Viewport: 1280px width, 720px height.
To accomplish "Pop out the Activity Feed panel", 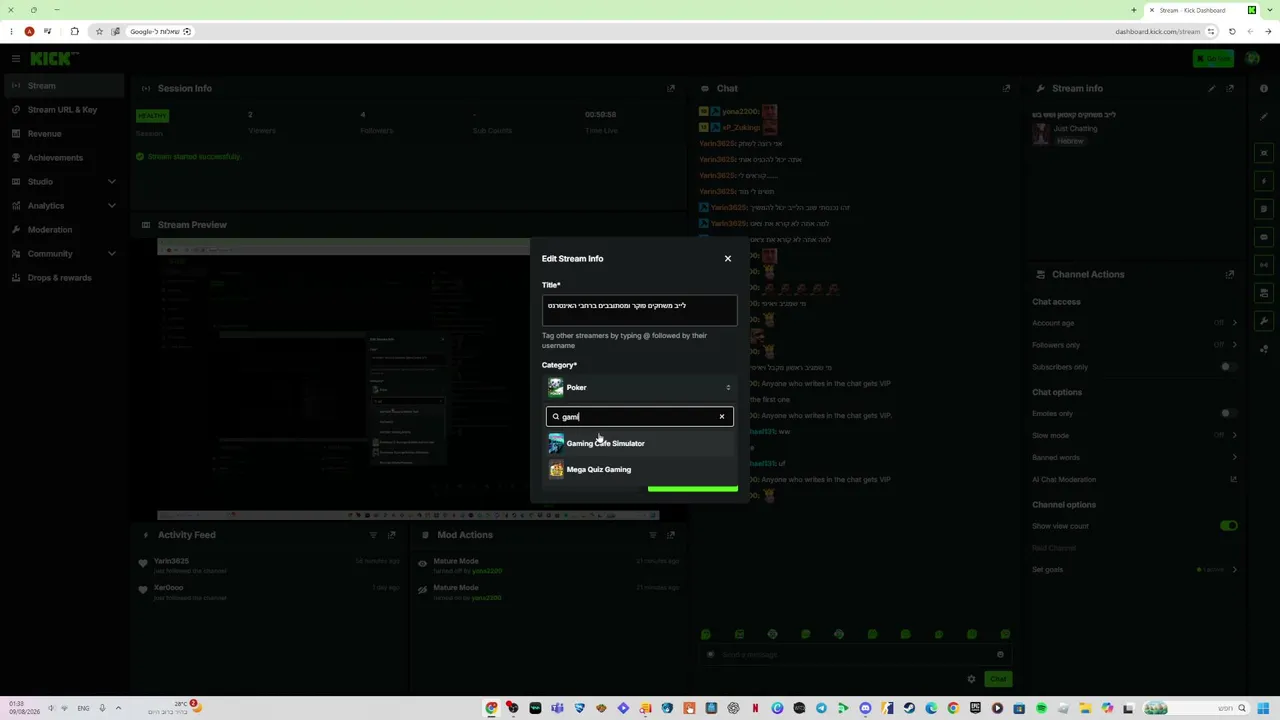I will [391, 535].
